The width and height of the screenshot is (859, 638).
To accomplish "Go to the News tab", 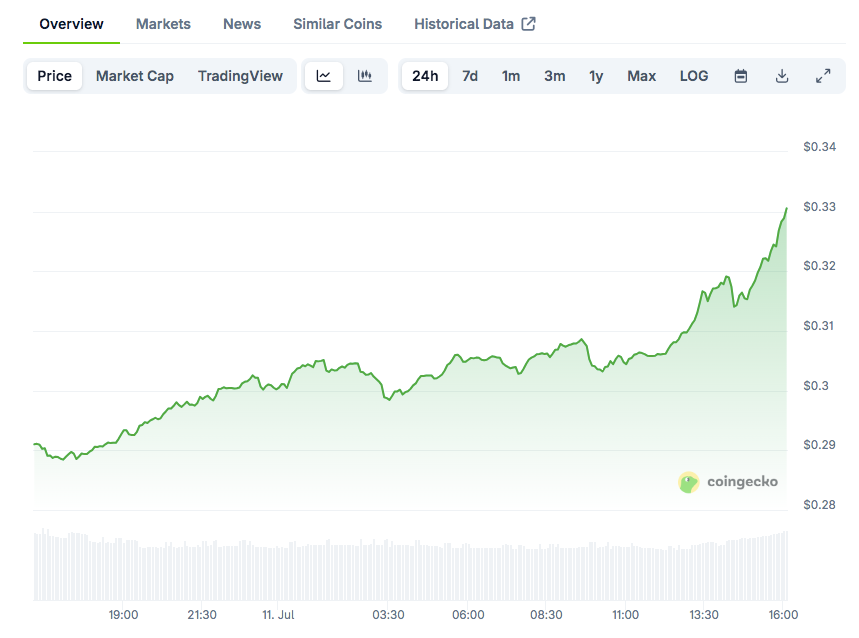I will (x=242, y=24).
